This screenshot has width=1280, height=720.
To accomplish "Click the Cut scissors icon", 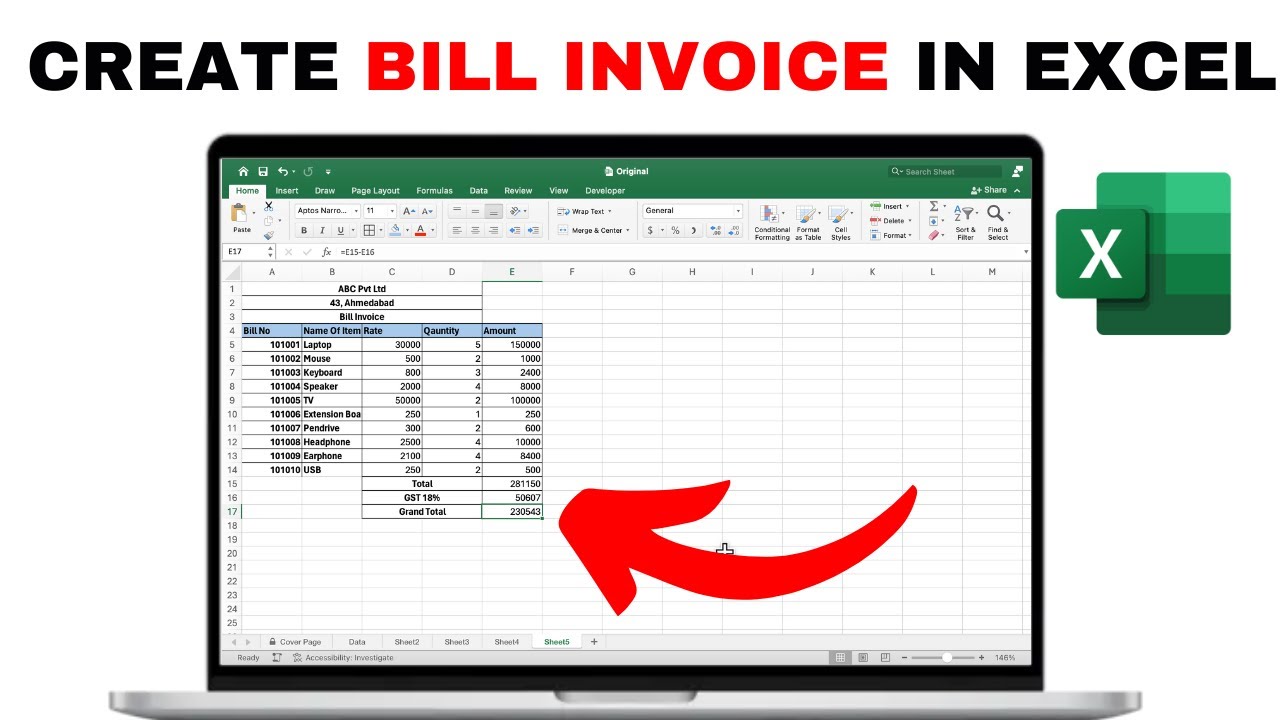I will 268,205.
